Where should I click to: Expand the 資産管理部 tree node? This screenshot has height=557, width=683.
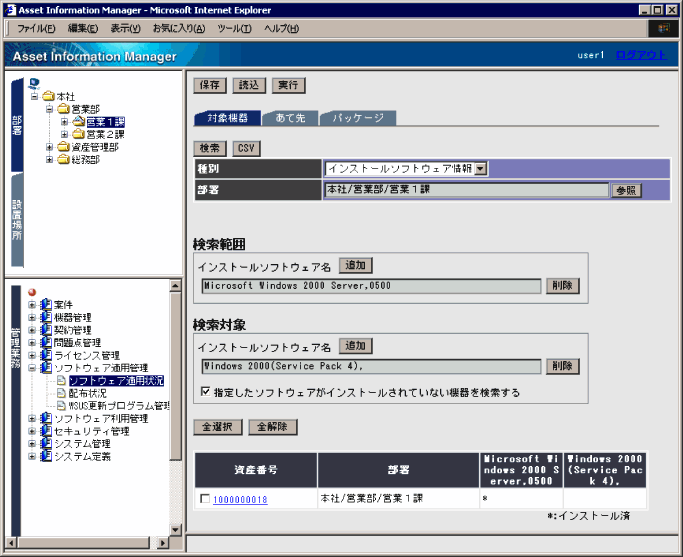[49, 147]
